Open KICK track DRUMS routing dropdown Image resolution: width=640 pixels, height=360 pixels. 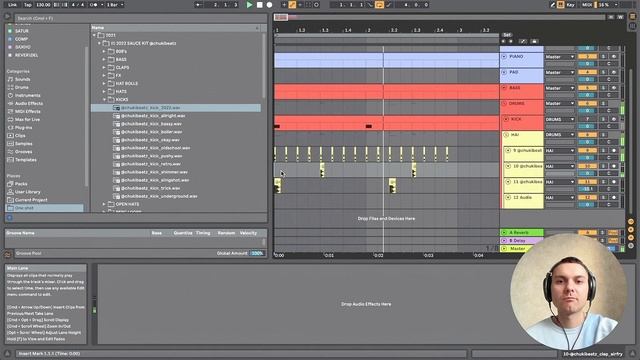(x=560, y=120)
